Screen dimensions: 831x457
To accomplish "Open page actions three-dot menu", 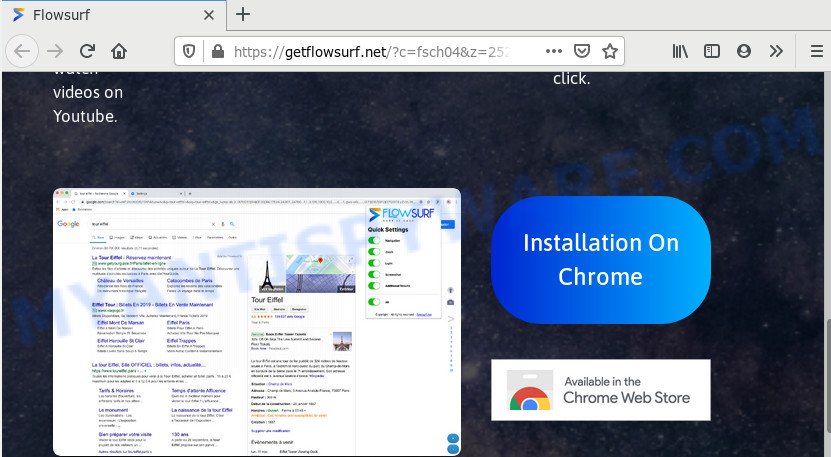I will pos(554,51).
